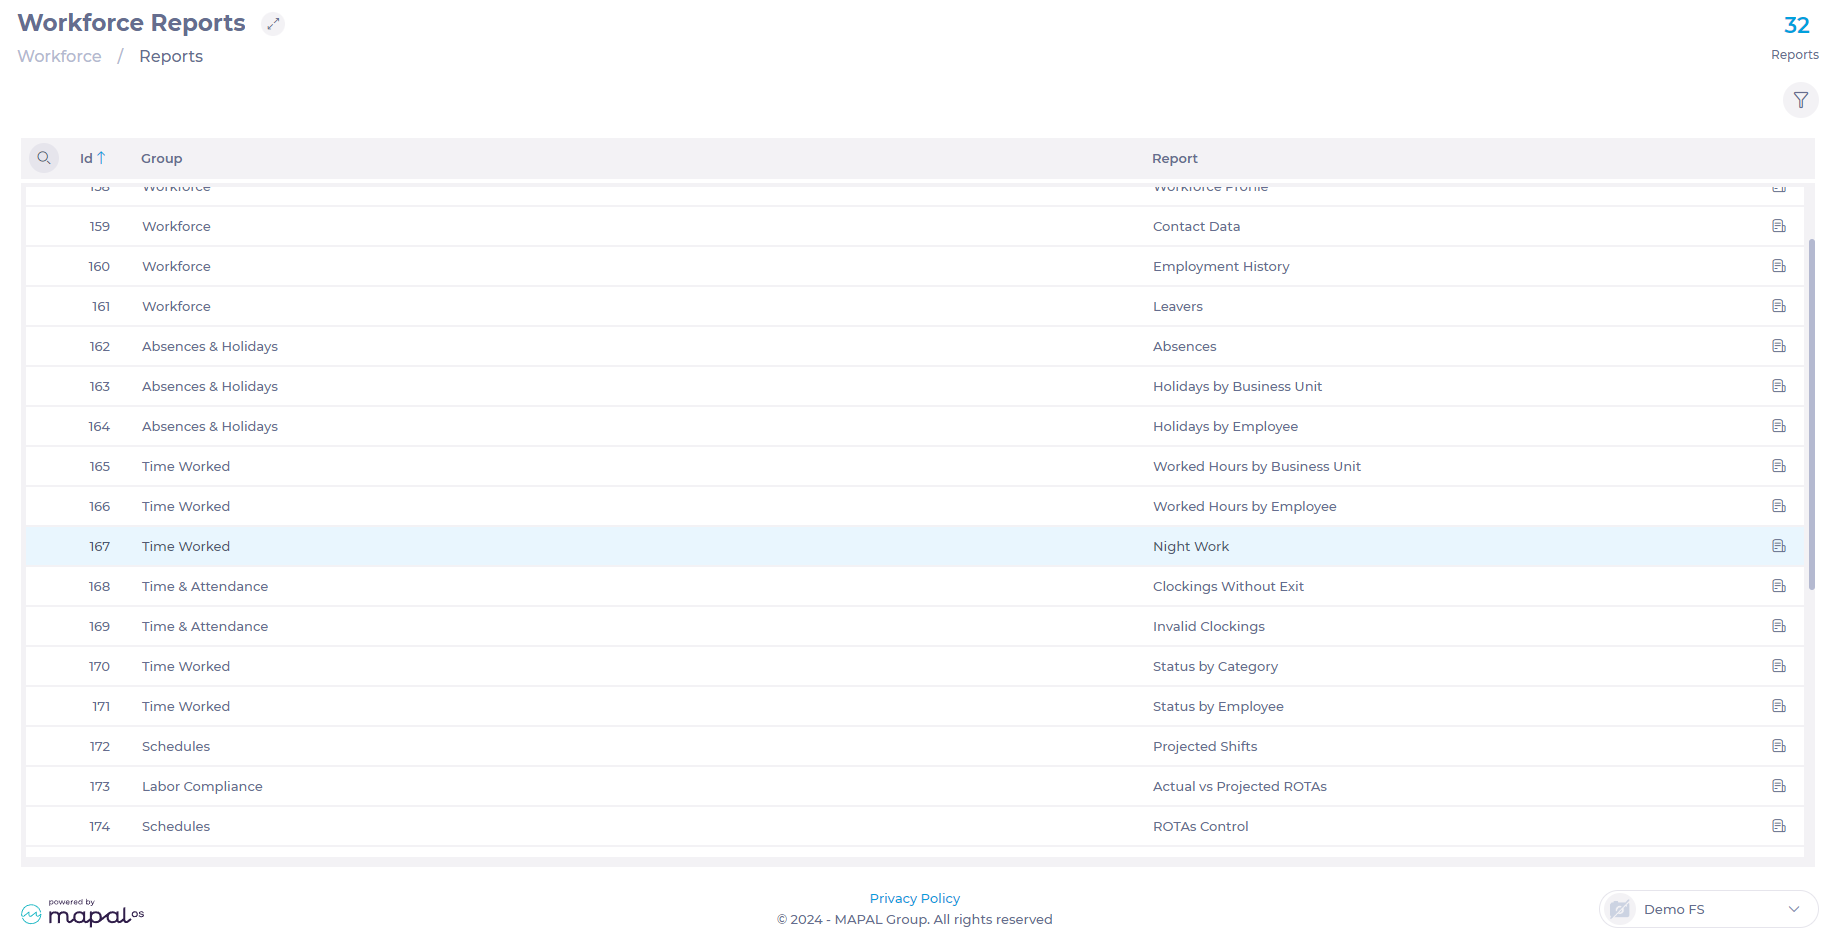Open the filter funnel icon
Viewport: 1833px width, 938px height.
click(1800, 100)
